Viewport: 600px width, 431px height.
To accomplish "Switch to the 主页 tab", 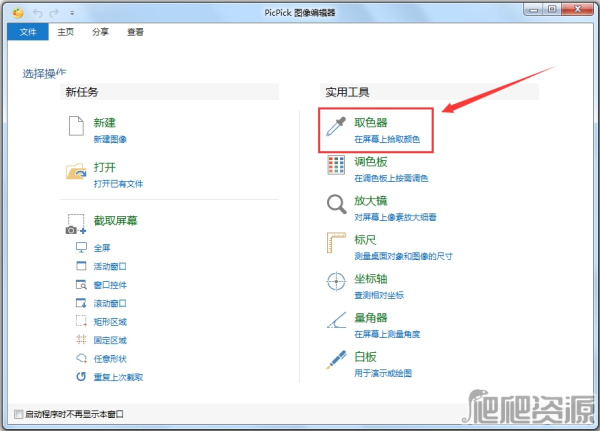I will pyautogui.click(x=65, y=32).
